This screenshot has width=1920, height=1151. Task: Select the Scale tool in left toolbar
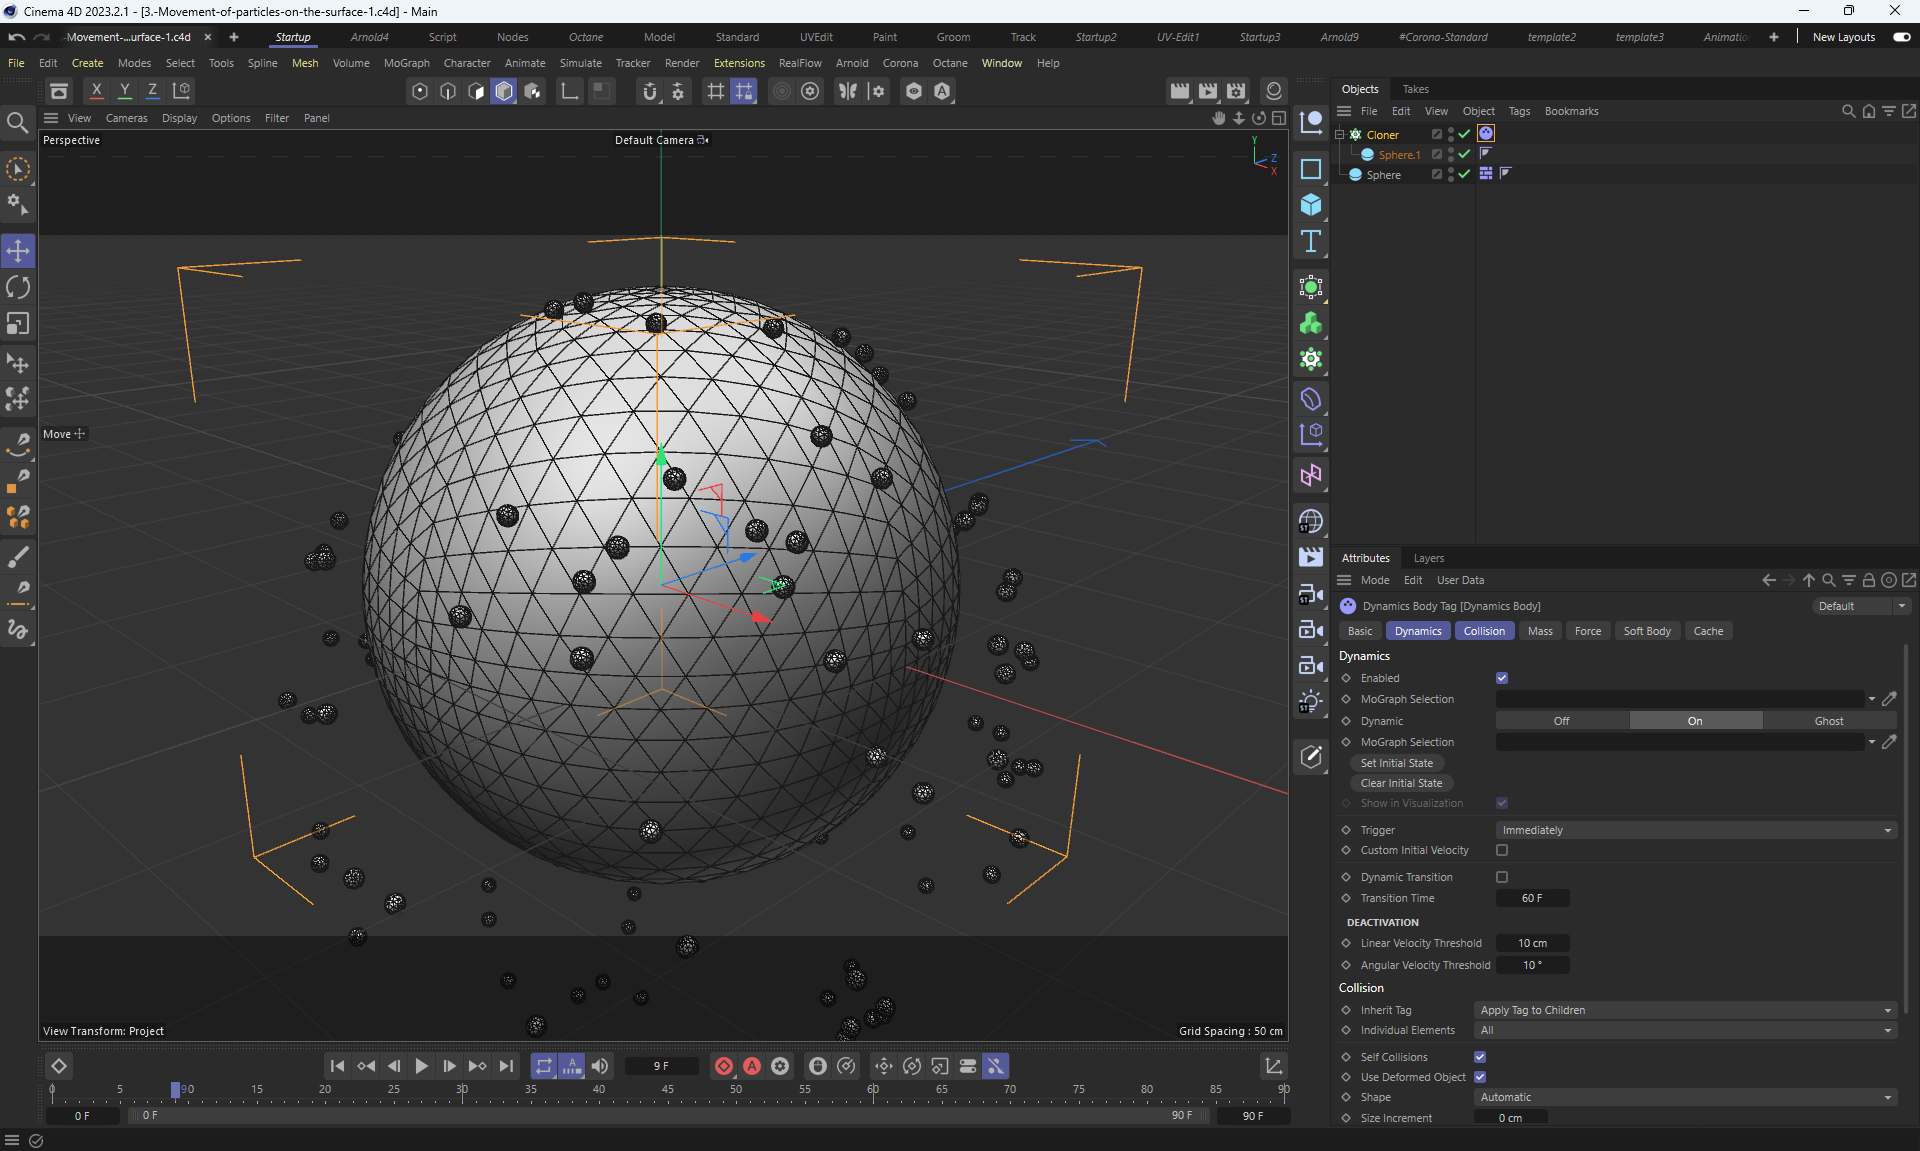click(x=18, y=324)
